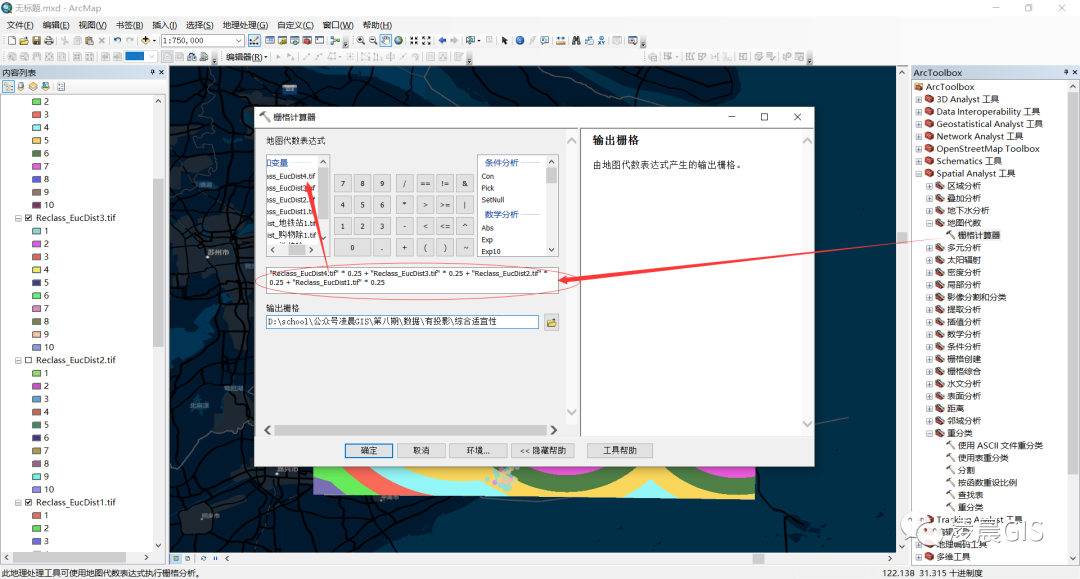Click the << 隐藏帮助 button
The width and height of the screenshot is (1080, 579).
coord(543,450)
